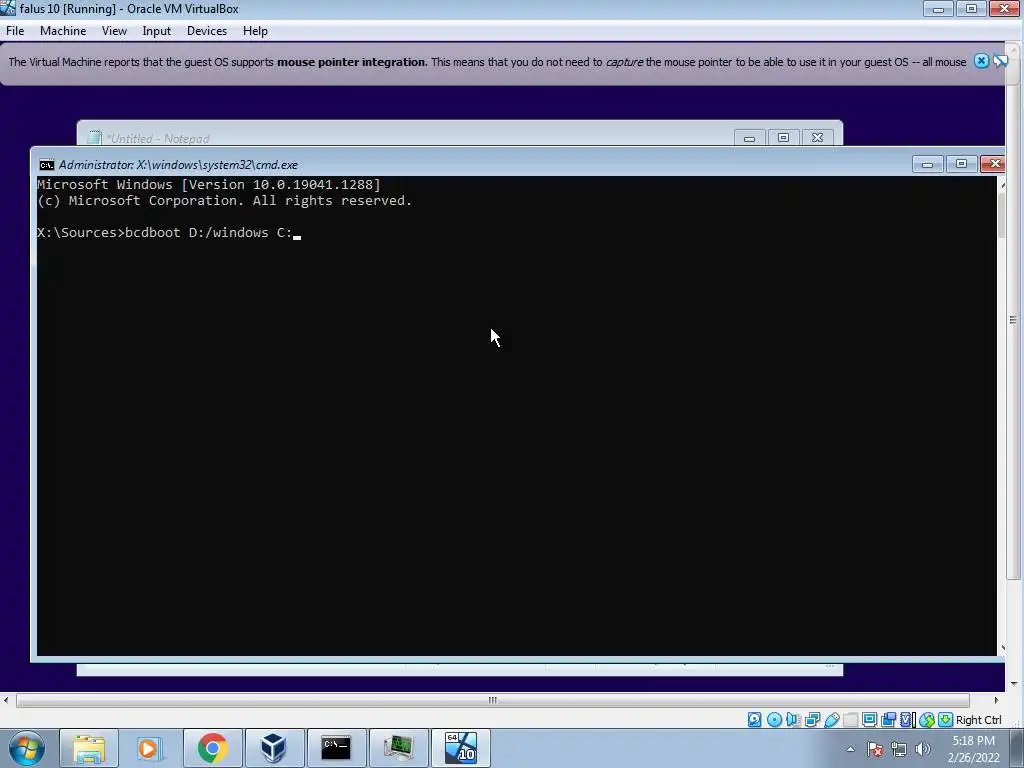
Task: Maximize the Untitled Notepad window
Action: point(784,138)
